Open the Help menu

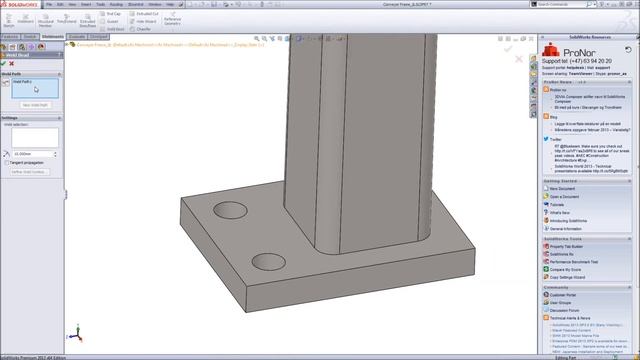170,4
